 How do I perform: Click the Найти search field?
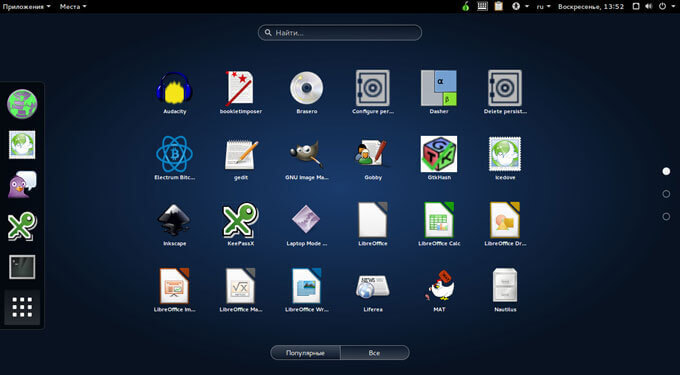coord(340,33)
